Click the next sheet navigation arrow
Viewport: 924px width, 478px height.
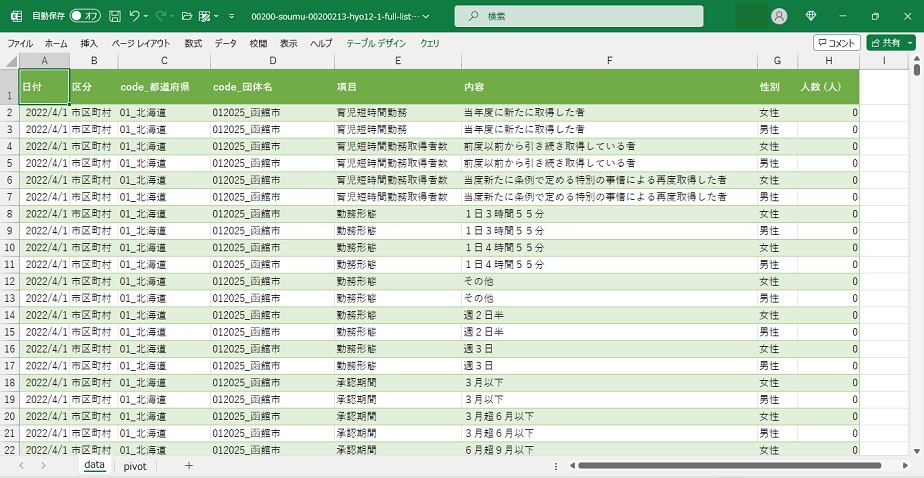[x=44, y=466]
